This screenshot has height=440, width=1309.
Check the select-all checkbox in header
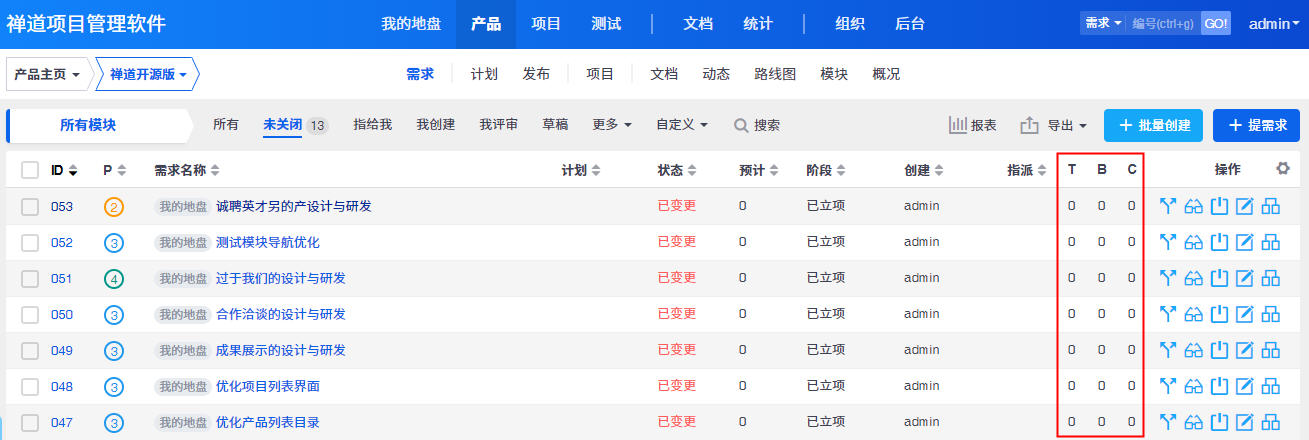(30, 171)
